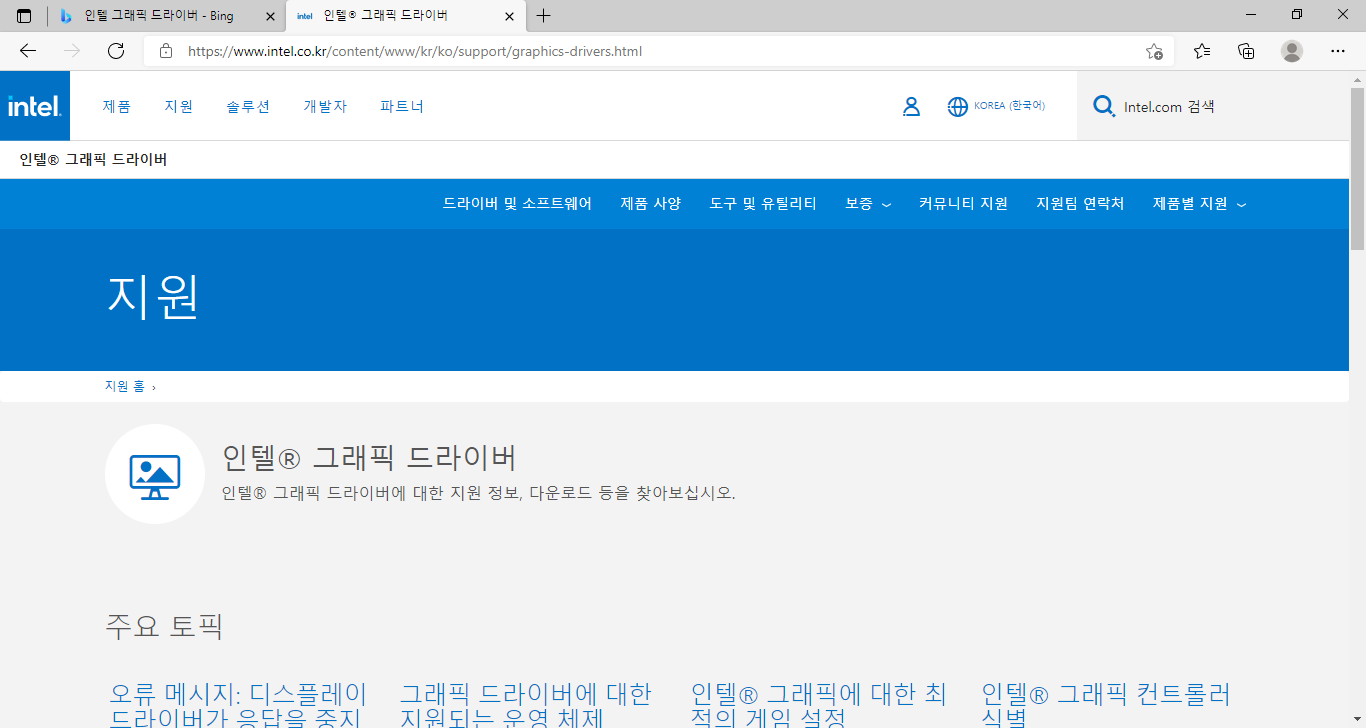Viewport: 1366px width, 728px height.
Task: Click the magnifier search icon
Action: pyautogui.click(x=1104, y=106)
